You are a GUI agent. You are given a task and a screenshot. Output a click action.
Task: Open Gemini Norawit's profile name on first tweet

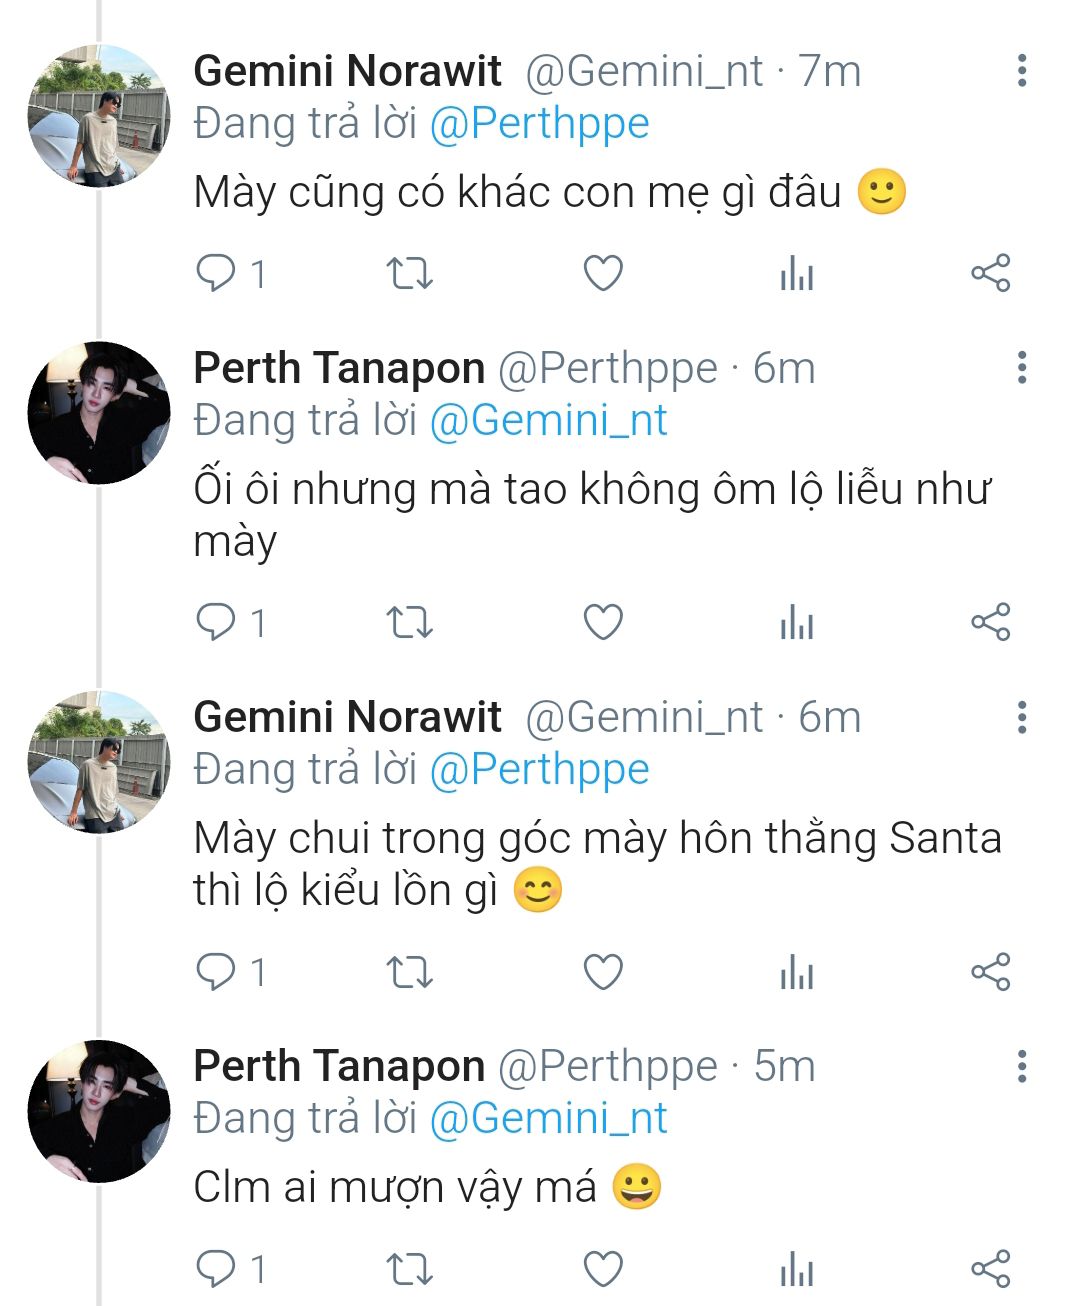click(x=347, y=71)
